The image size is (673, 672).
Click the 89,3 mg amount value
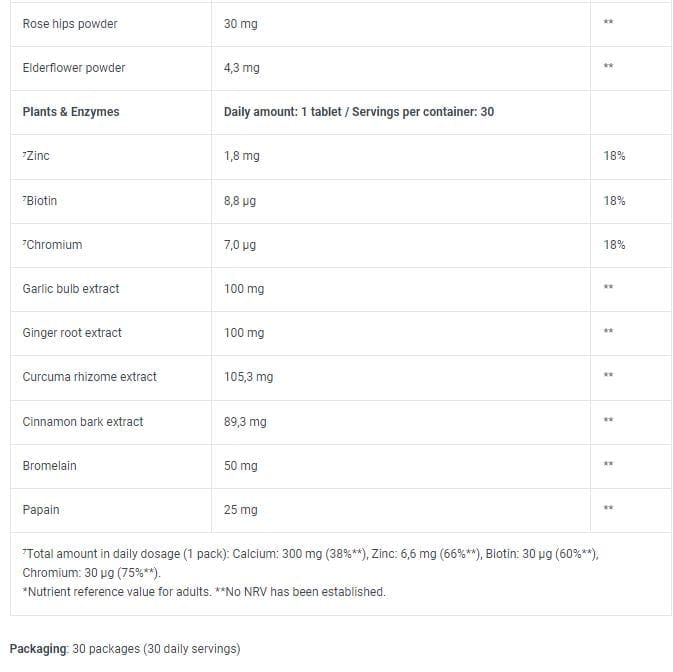coord(245,422)
